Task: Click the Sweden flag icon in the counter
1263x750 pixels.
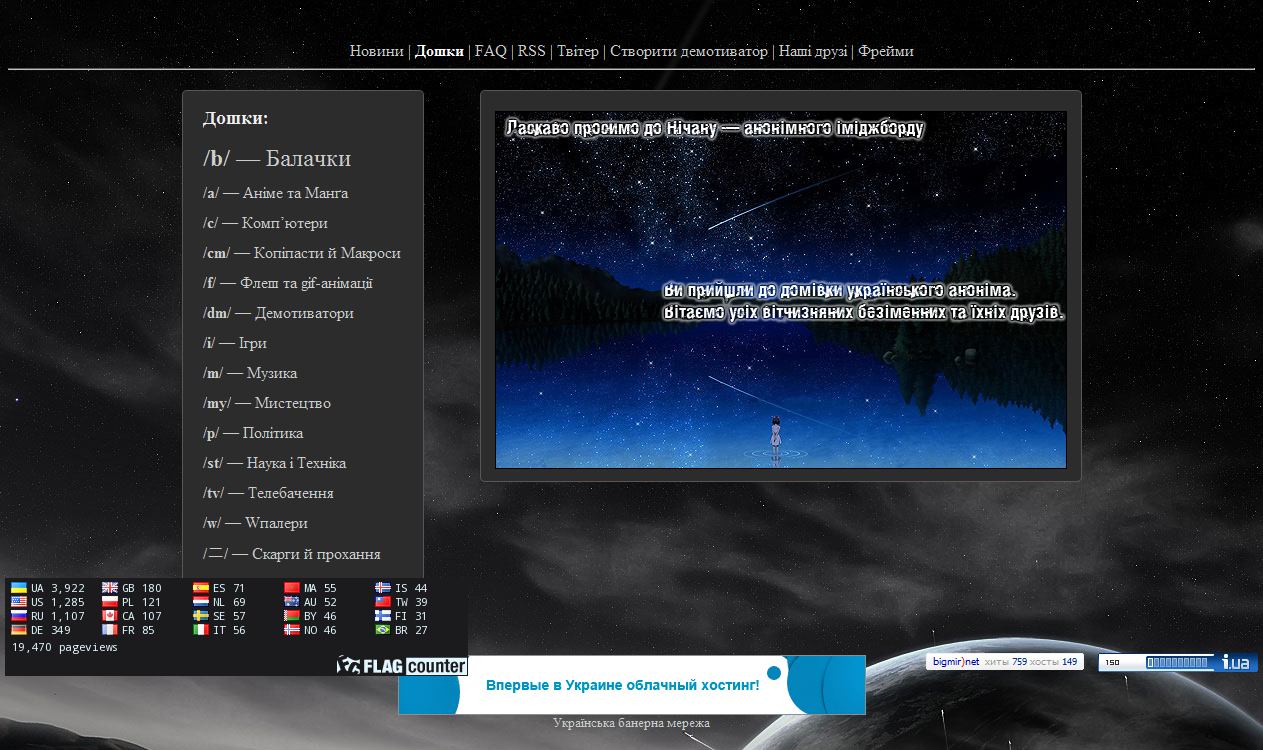Action: (200, 616)
